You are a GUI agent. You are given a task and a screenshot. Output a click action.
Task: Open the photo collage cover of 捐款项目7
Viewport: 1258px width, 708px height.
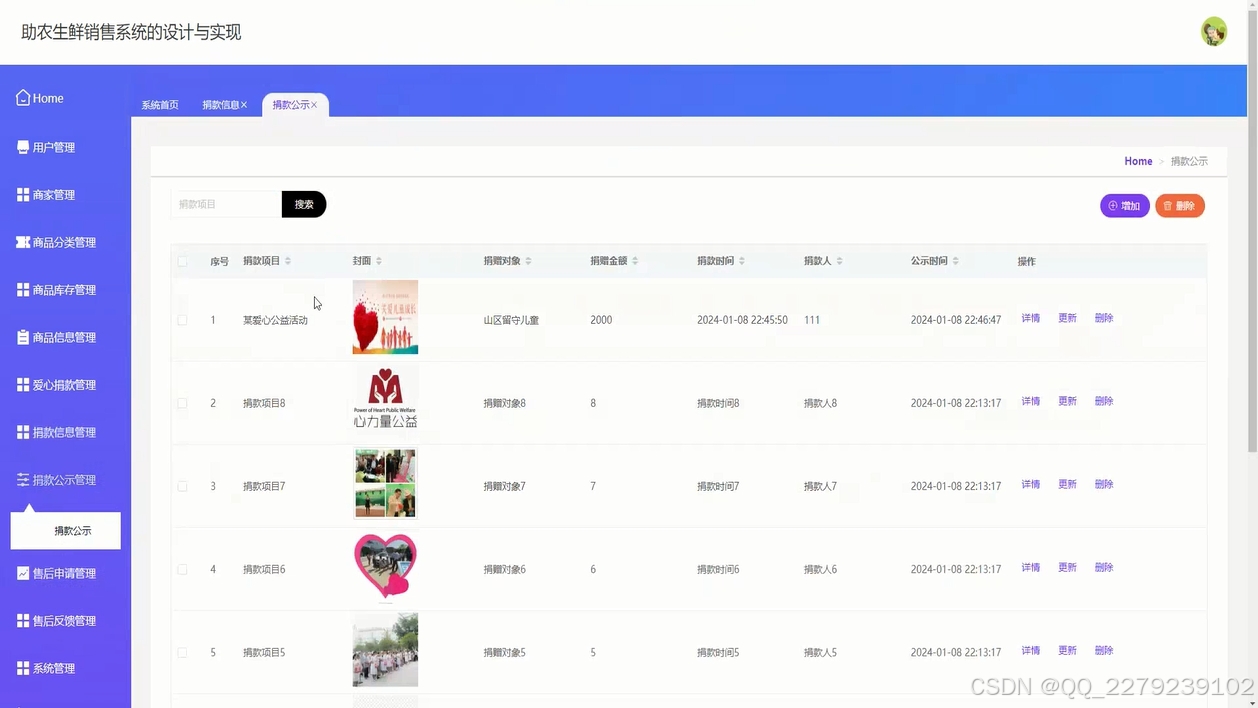point(385,484)
